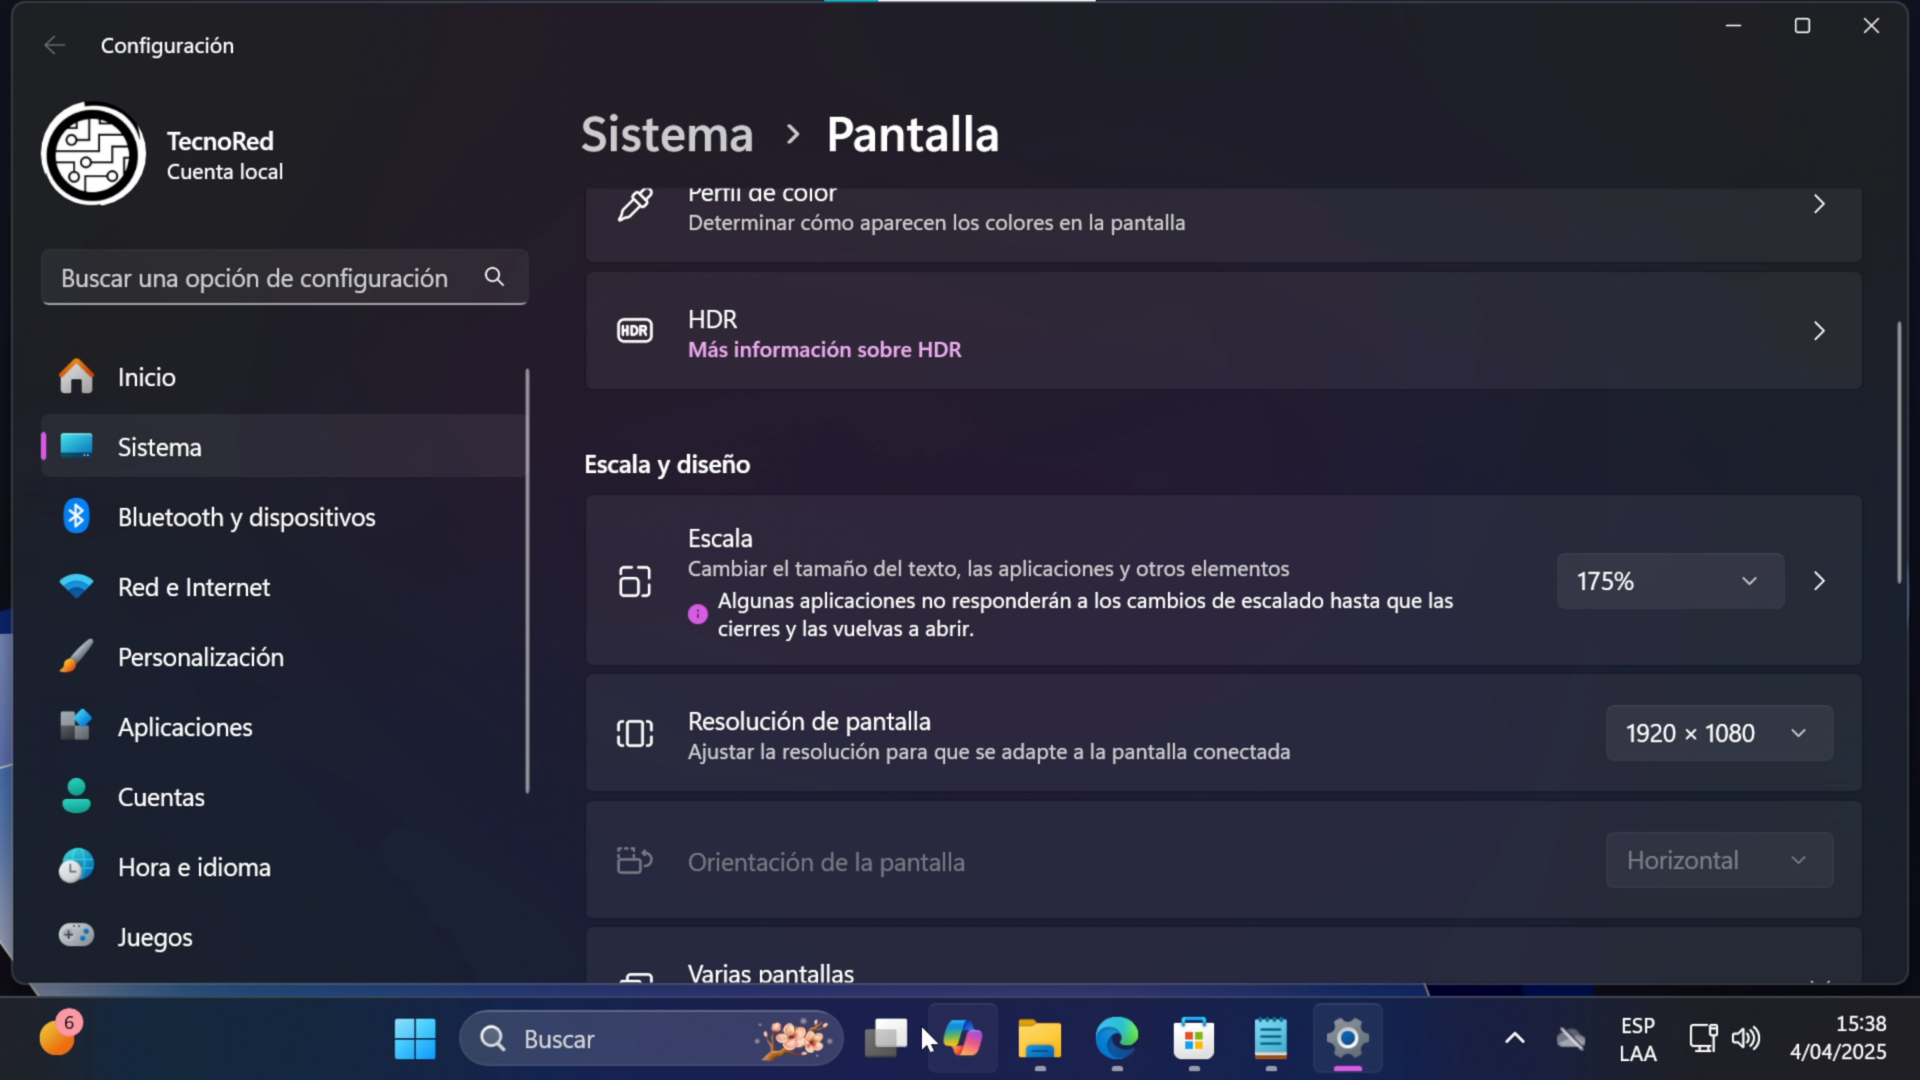
Task: Click the speaker icon in the system tray
Action: pyautogui.click(x=1747, y=1039)
